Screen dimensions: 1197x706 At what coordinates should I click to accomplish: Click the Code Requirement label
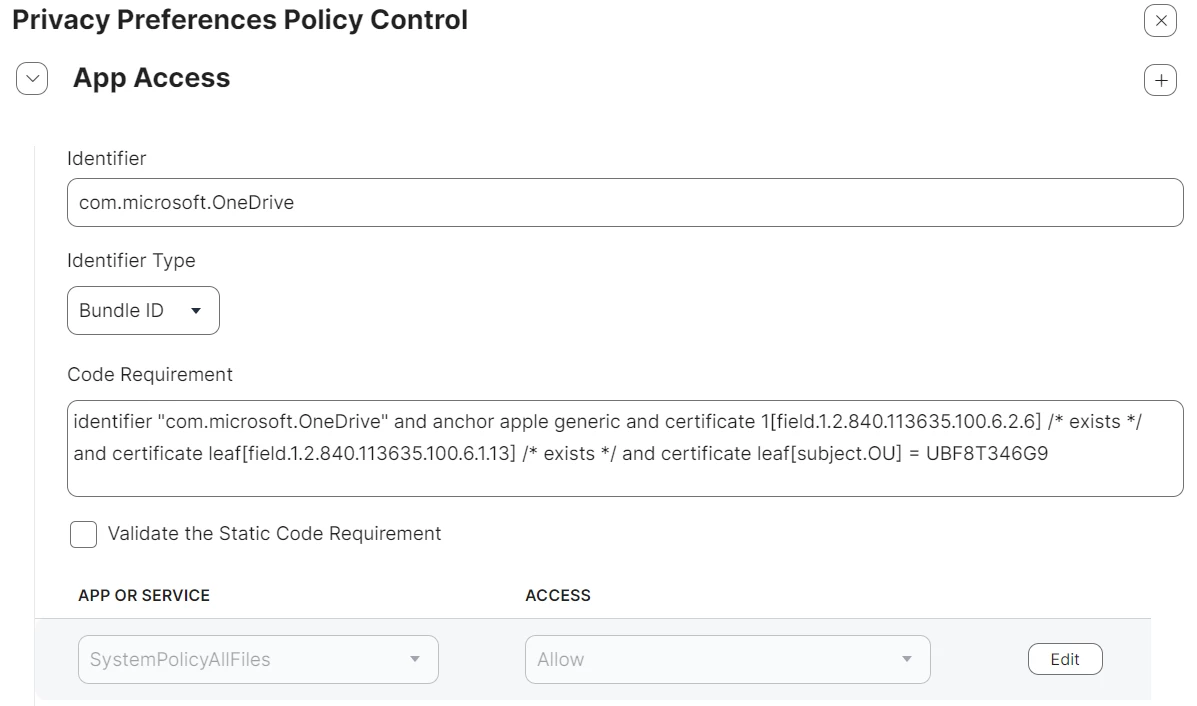pos(150,375)
